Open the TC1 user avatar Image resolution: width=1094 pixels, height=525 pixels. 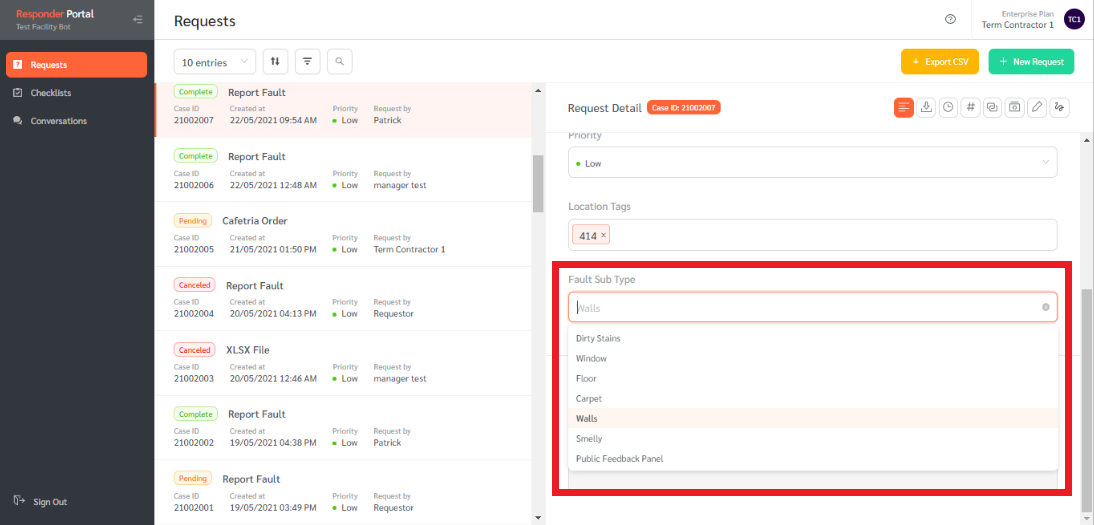coord(1074,20)
